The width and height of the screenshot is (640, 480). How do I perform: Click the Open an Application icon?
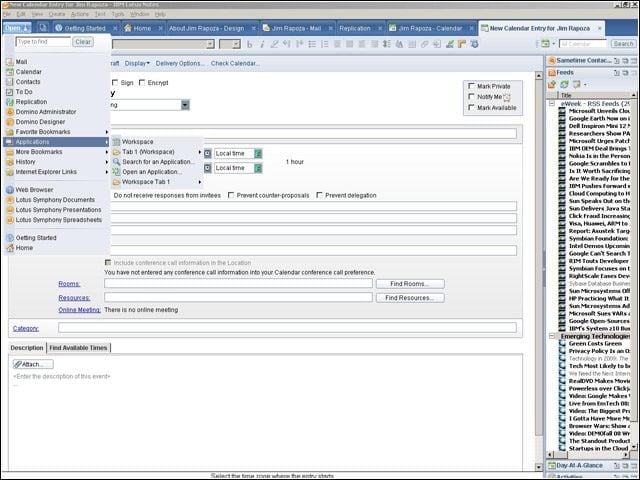pos(116,172)
